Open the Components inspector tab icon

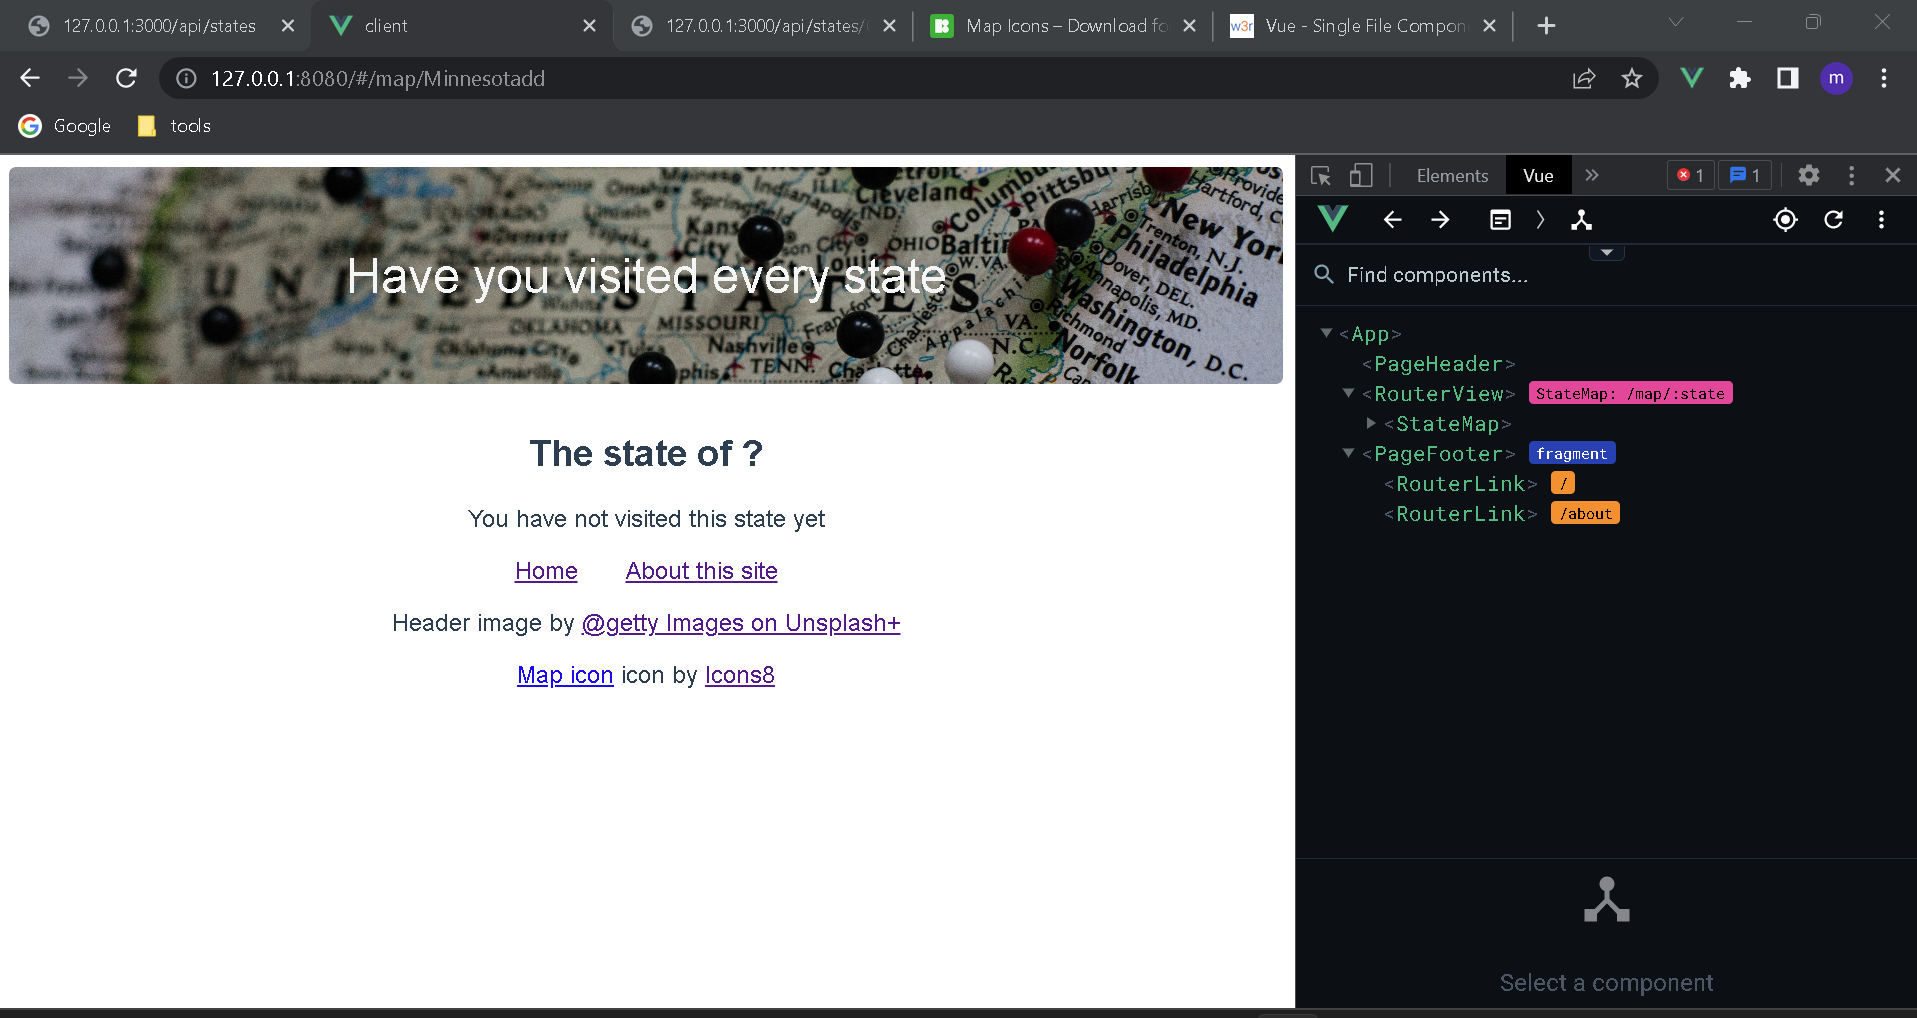(x=1581, y=220)
